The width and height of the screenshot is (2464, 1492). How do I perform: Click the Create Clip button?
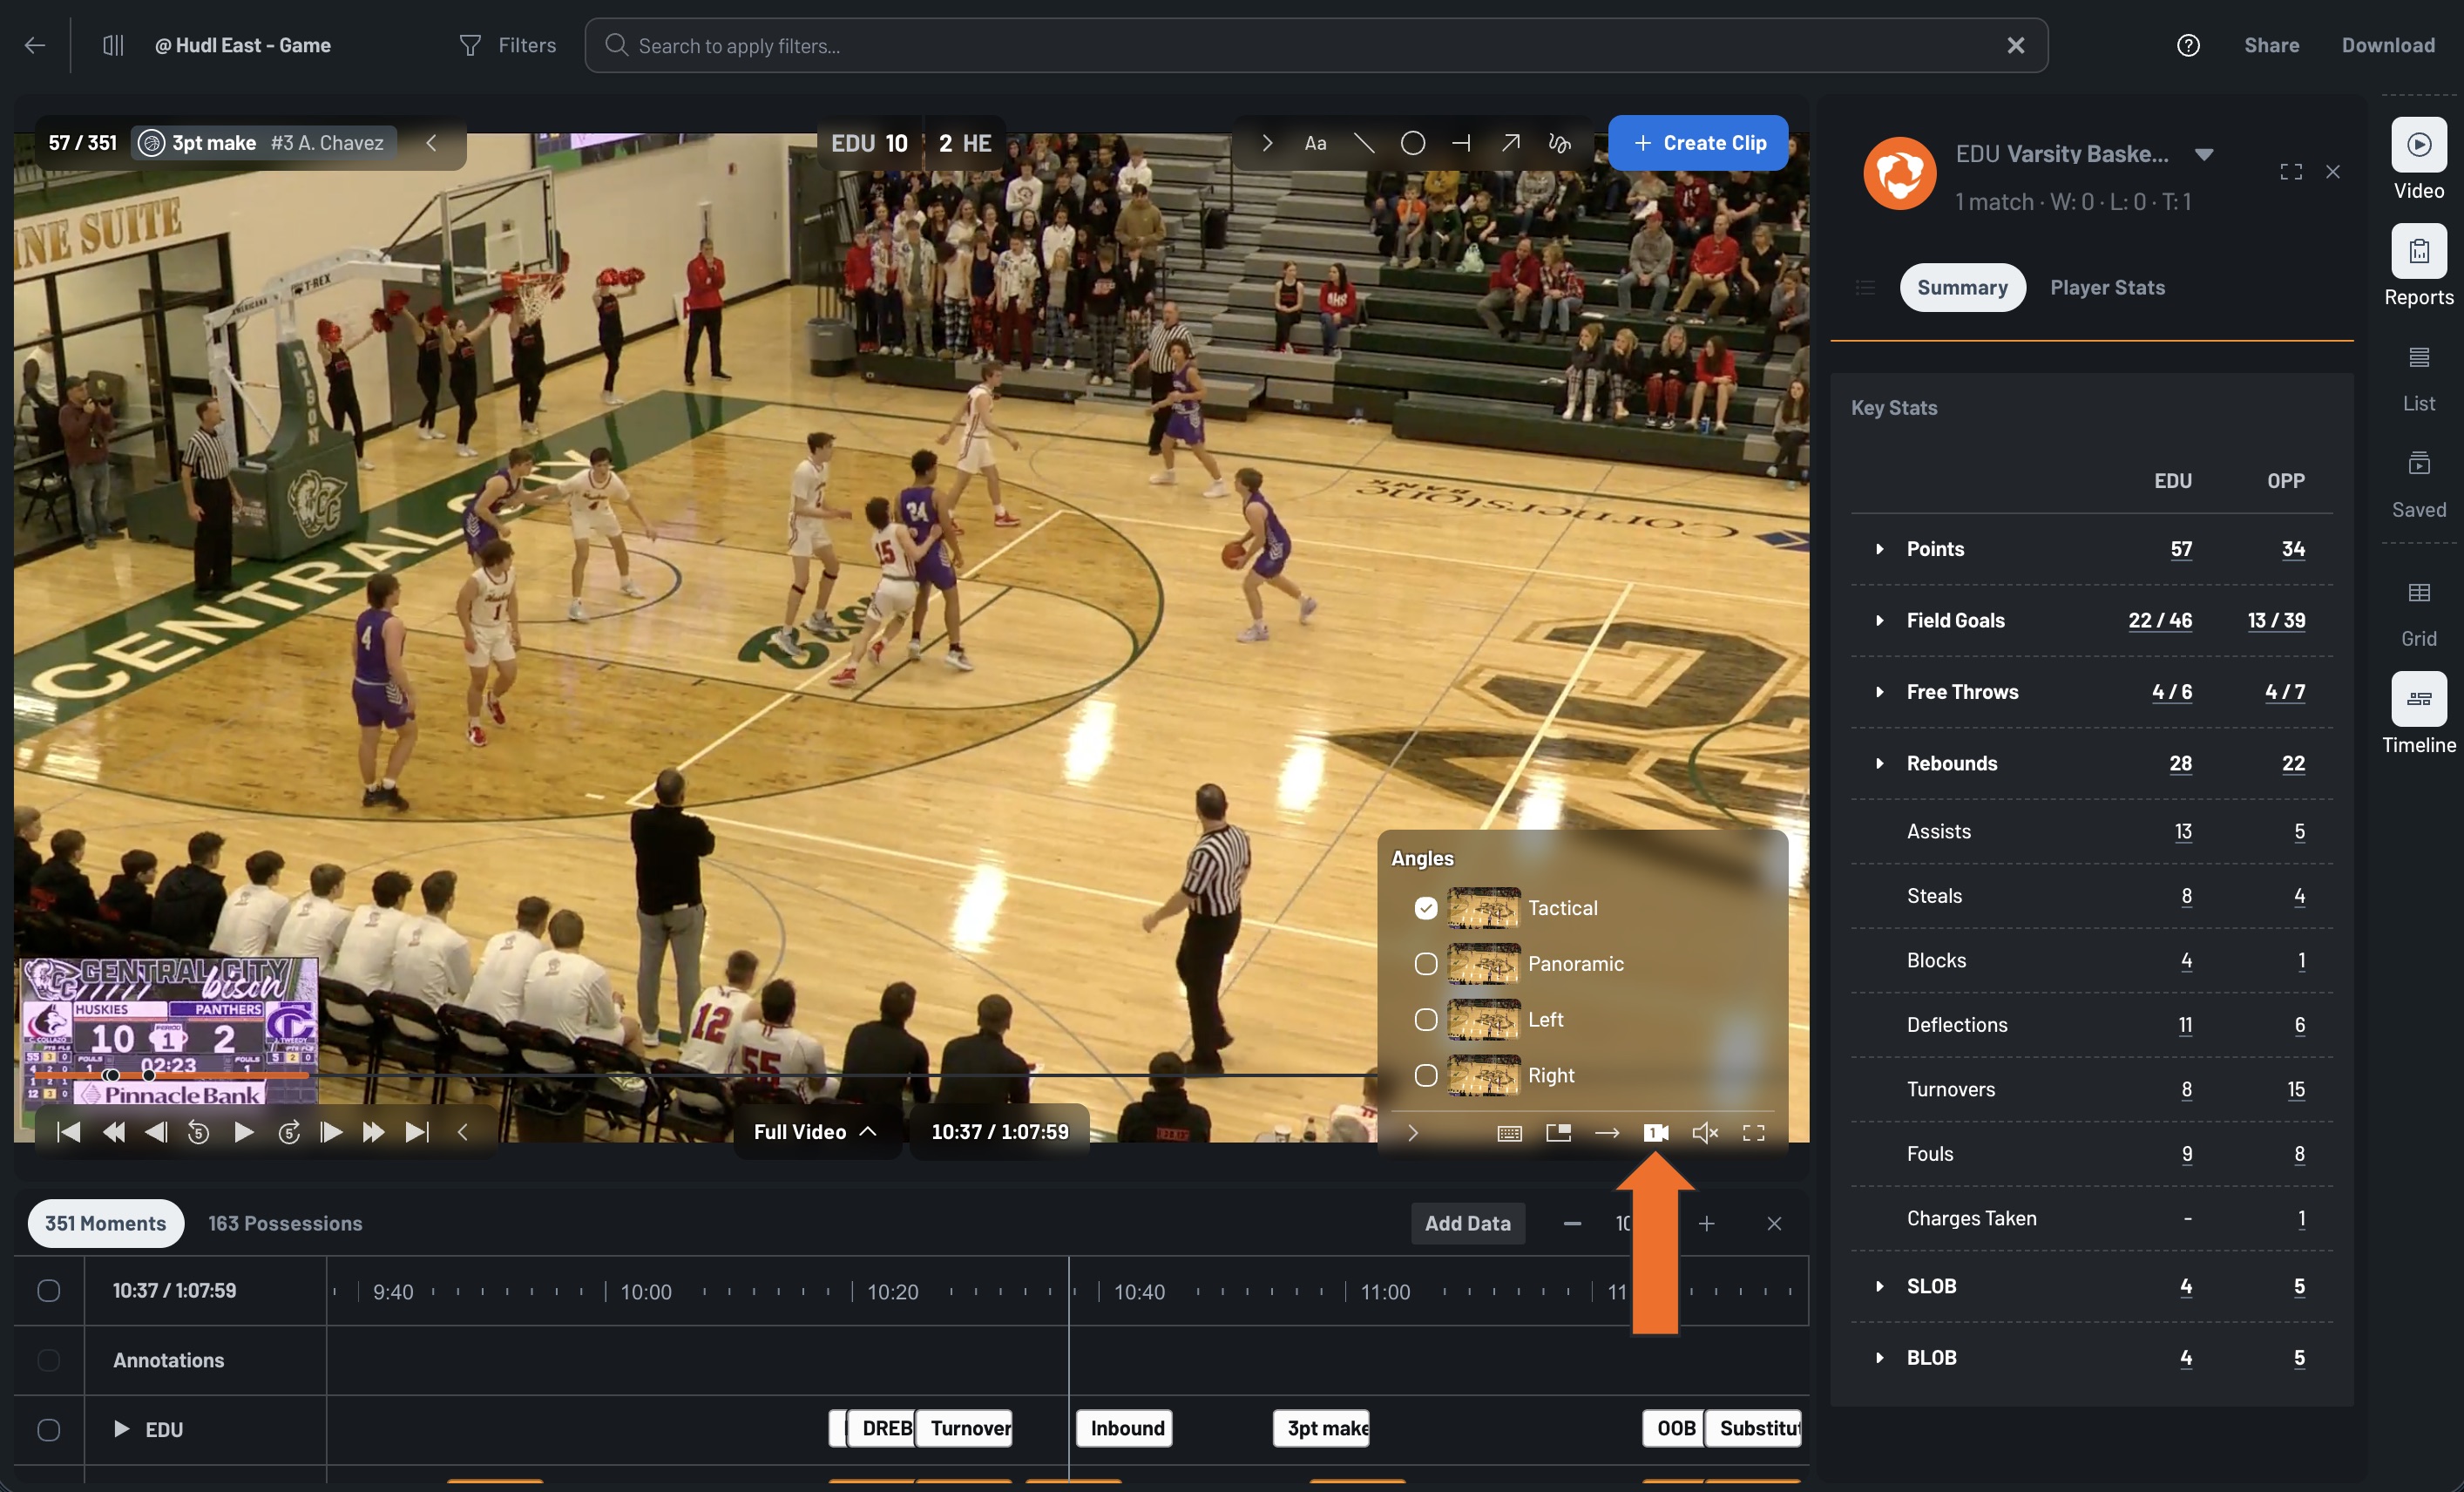(x=1699, y=143)
